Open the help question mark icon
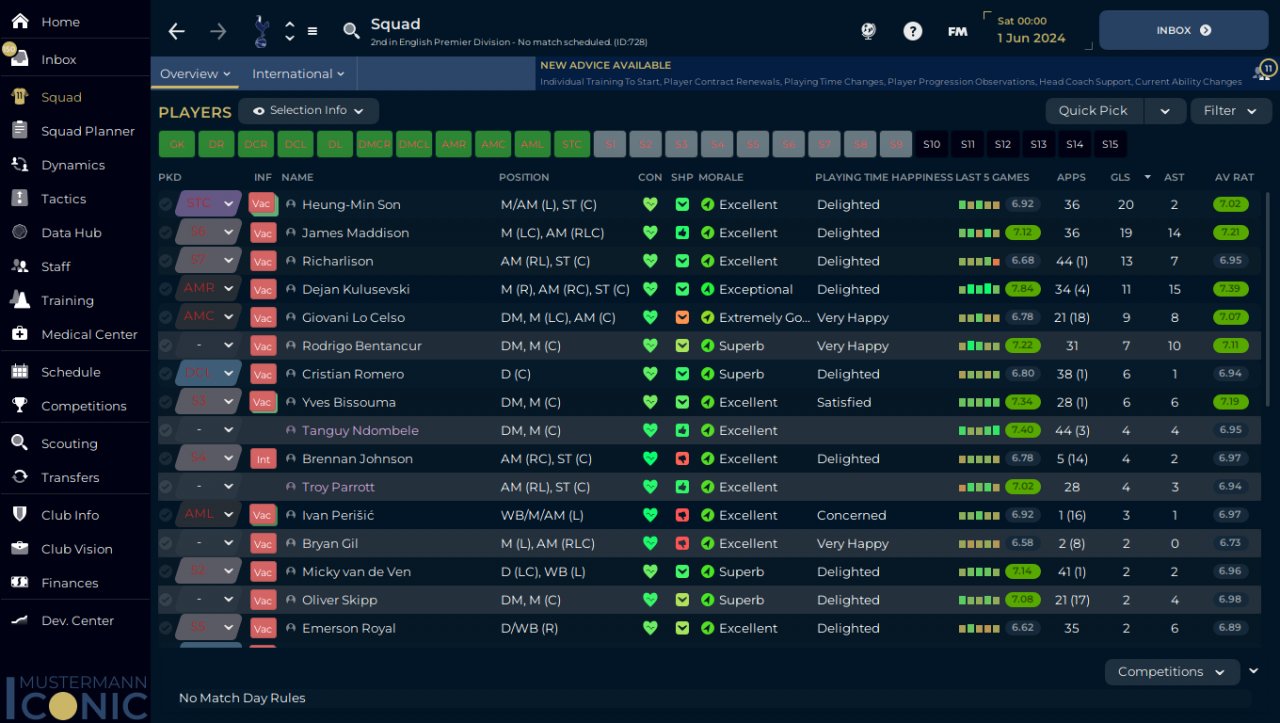Screen dimensions: 1280x723 coord(912,31)
